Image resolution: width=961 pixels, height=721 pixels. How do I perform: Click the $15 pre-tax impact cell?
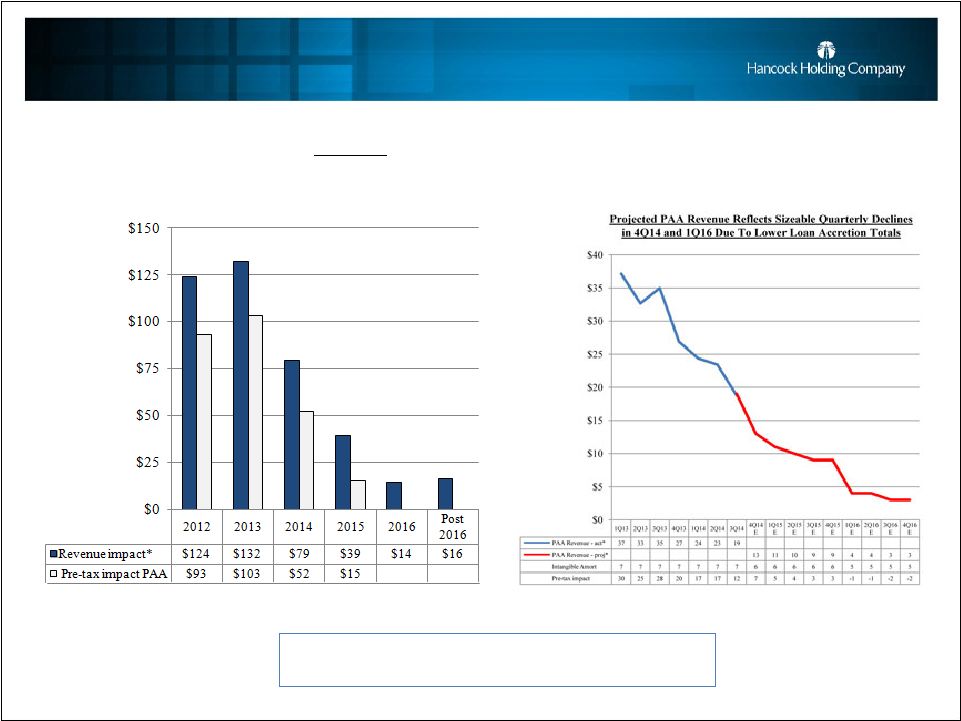[x=350, y=572]
